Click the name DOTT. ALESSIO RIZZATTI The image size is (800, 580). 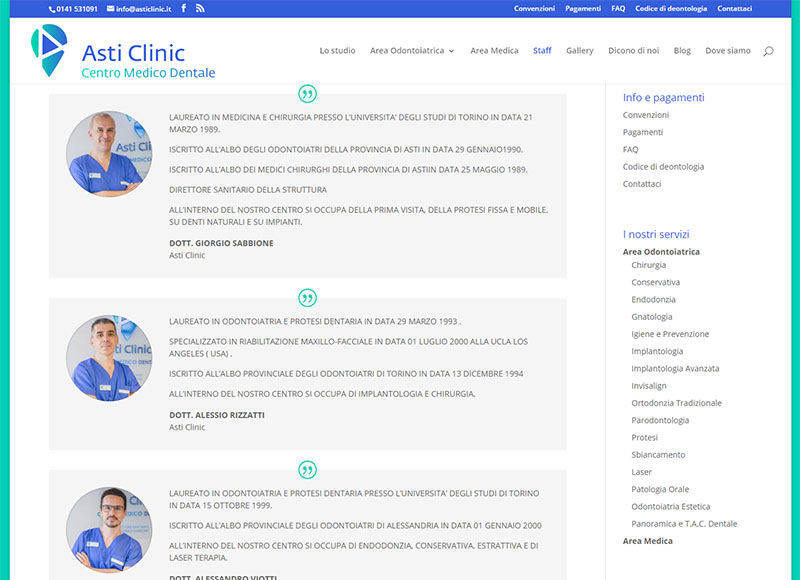point(217,415)
